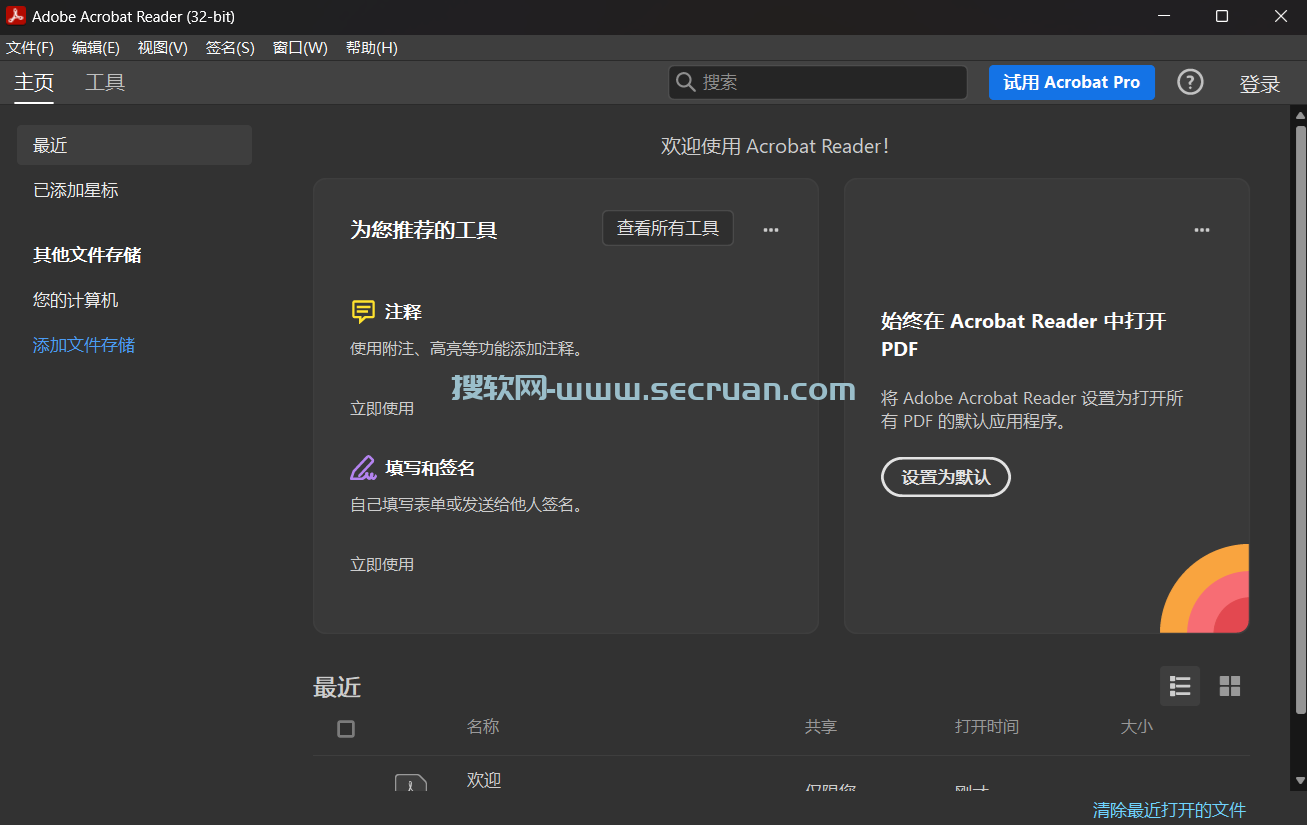1307x825 pixels.
Task: Click the scrollbar down arrow
Action: (x=1300, y=780)
